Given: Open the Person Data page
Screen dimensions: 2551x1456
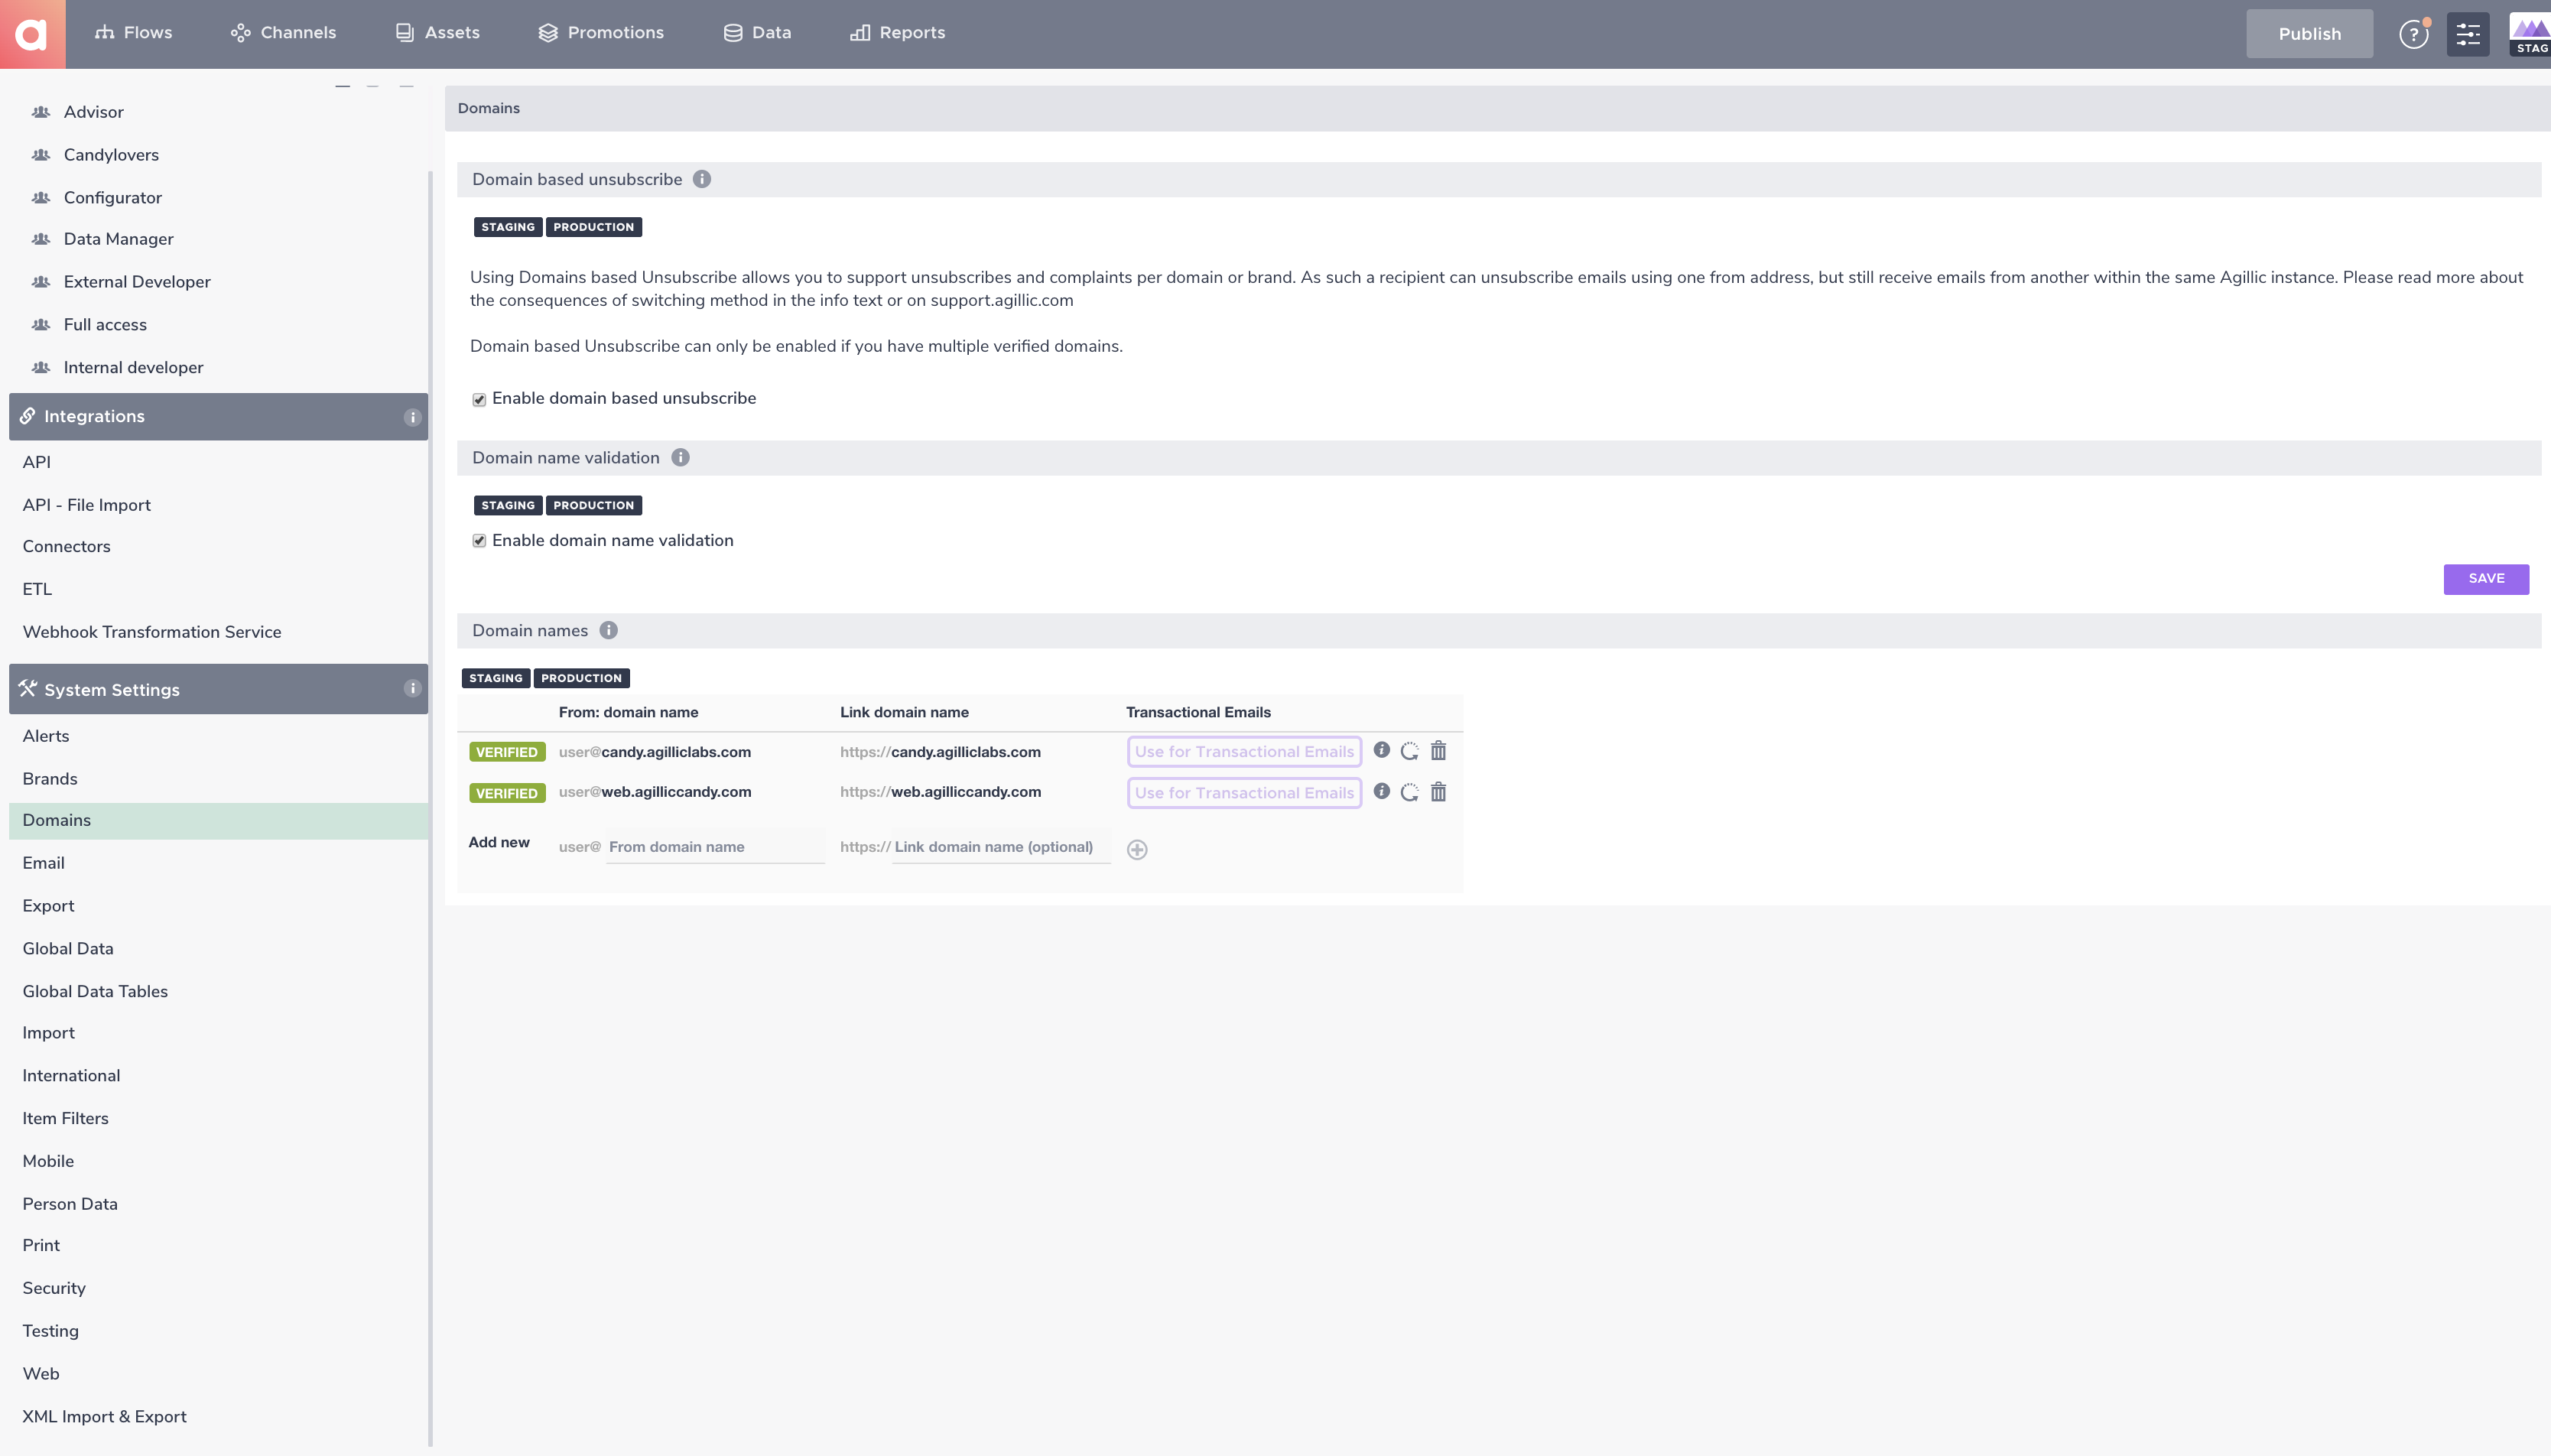Looking at the screenshot, I should coord(70,1204).
